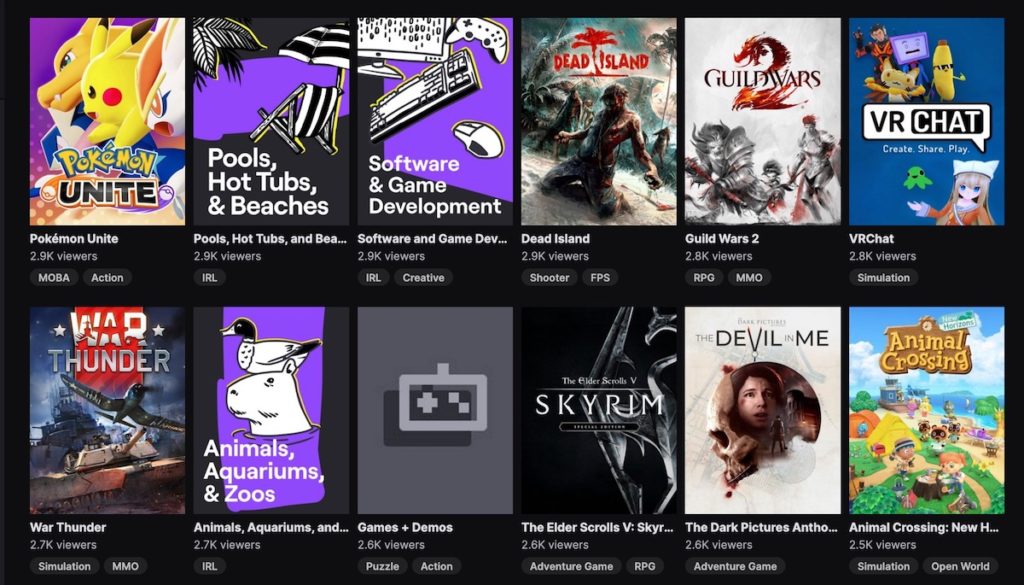Open the Pools, Hot Tubs, & Beaches cover image
Screen dimensions: 1024x585
pyautogui.click(x=271, y=121)
